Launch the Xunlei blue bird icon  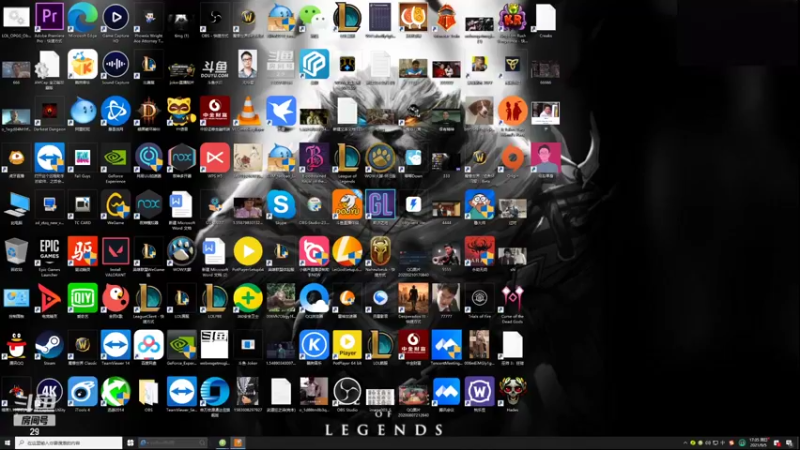pos(281,111)
